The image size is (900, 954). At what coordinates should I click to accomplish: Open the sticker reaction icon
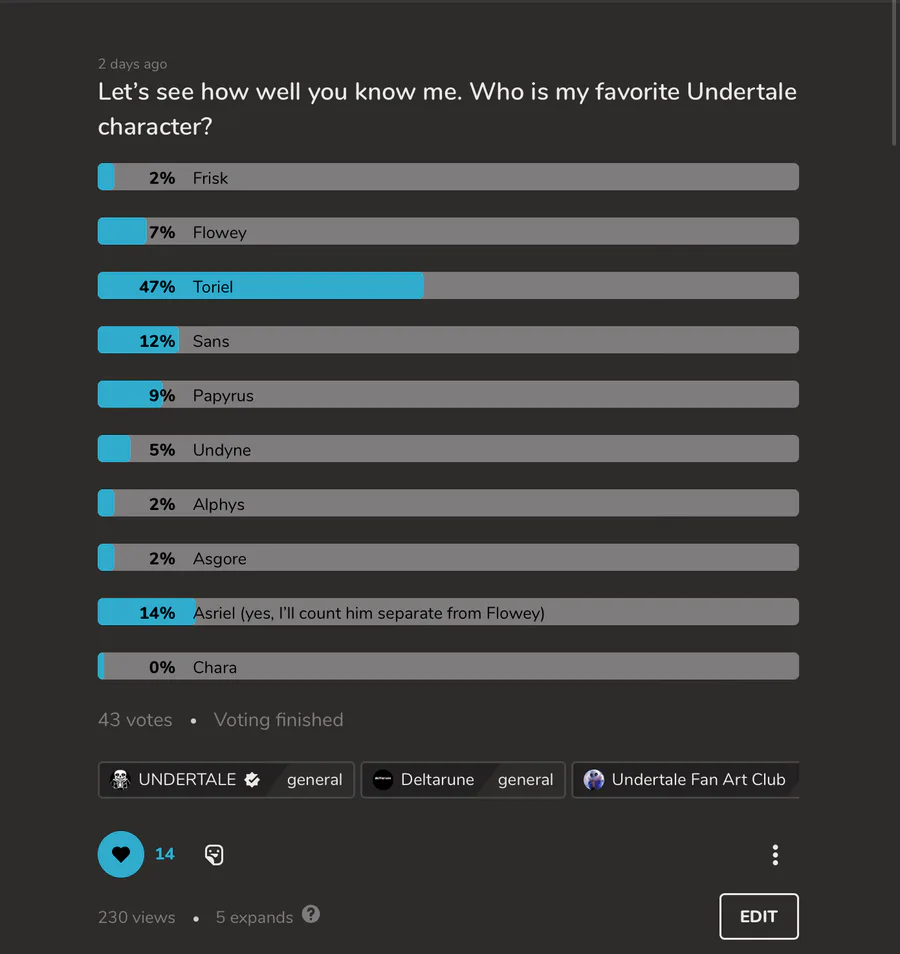[x=214, y=854]
